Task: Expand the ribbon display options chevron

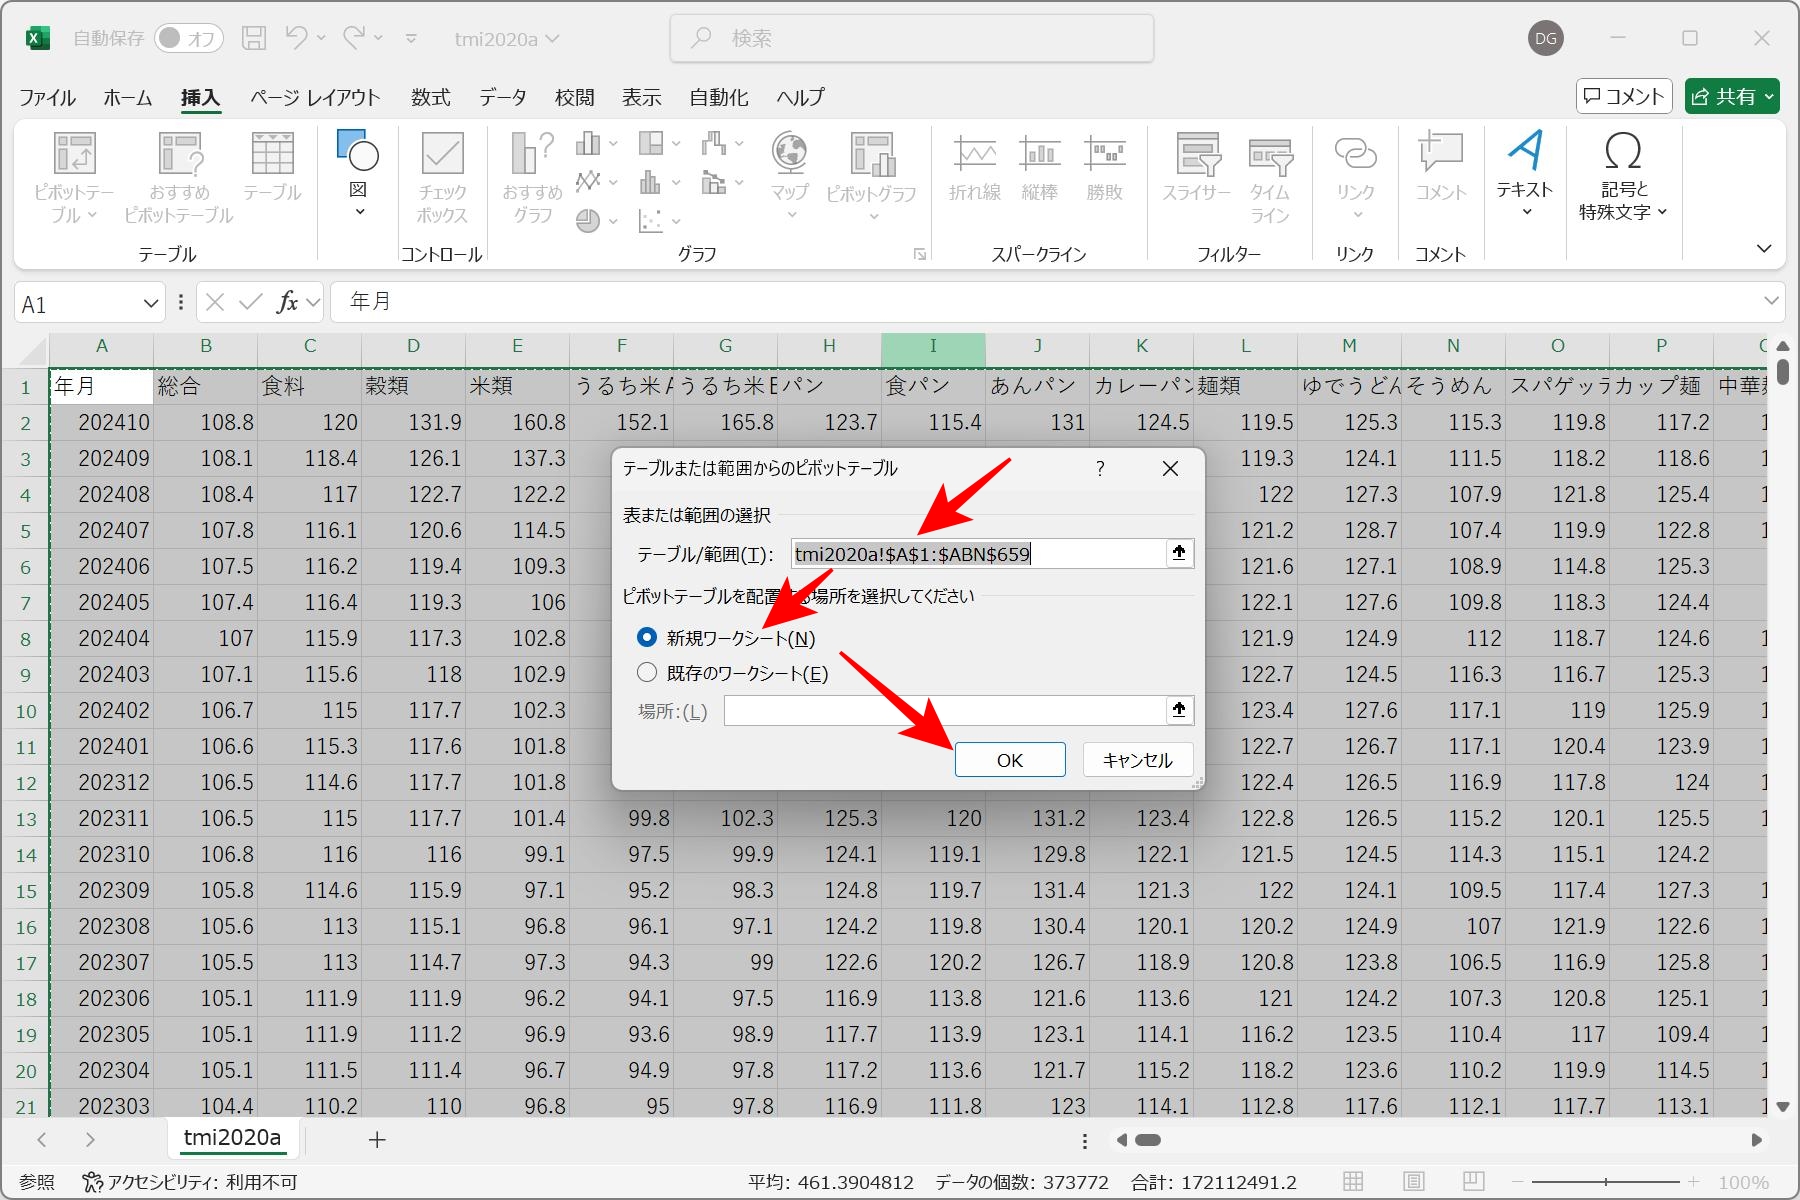Action: coord(1764,249)
